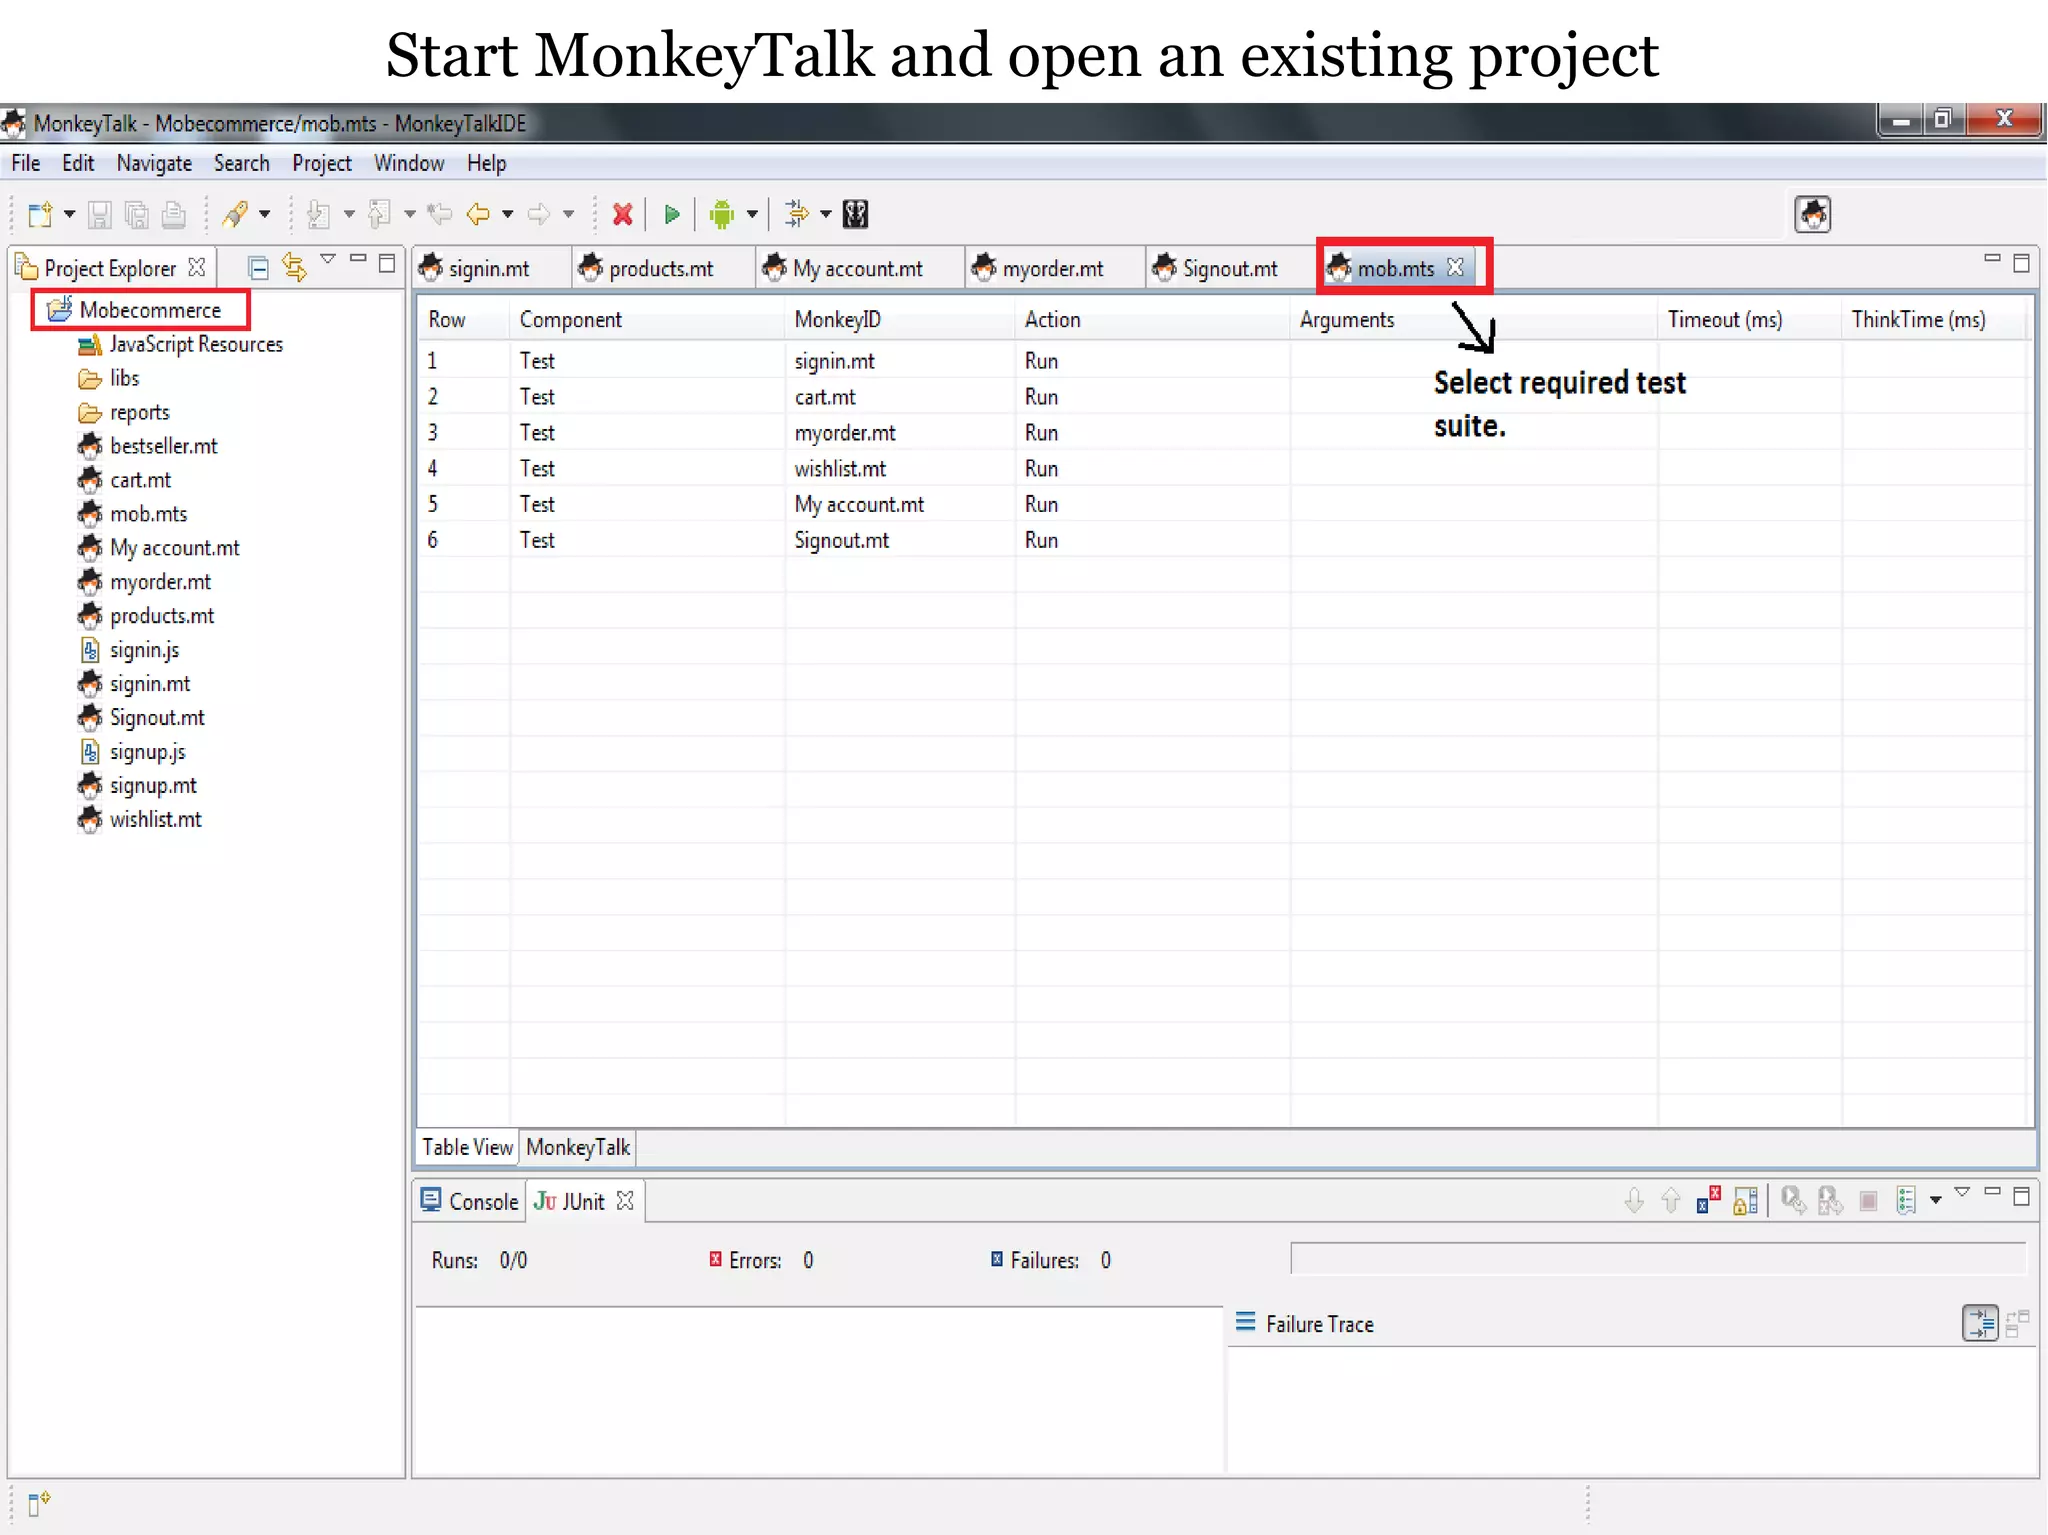Click the black monkey silhouette toolbar icon

coord(856,214)
